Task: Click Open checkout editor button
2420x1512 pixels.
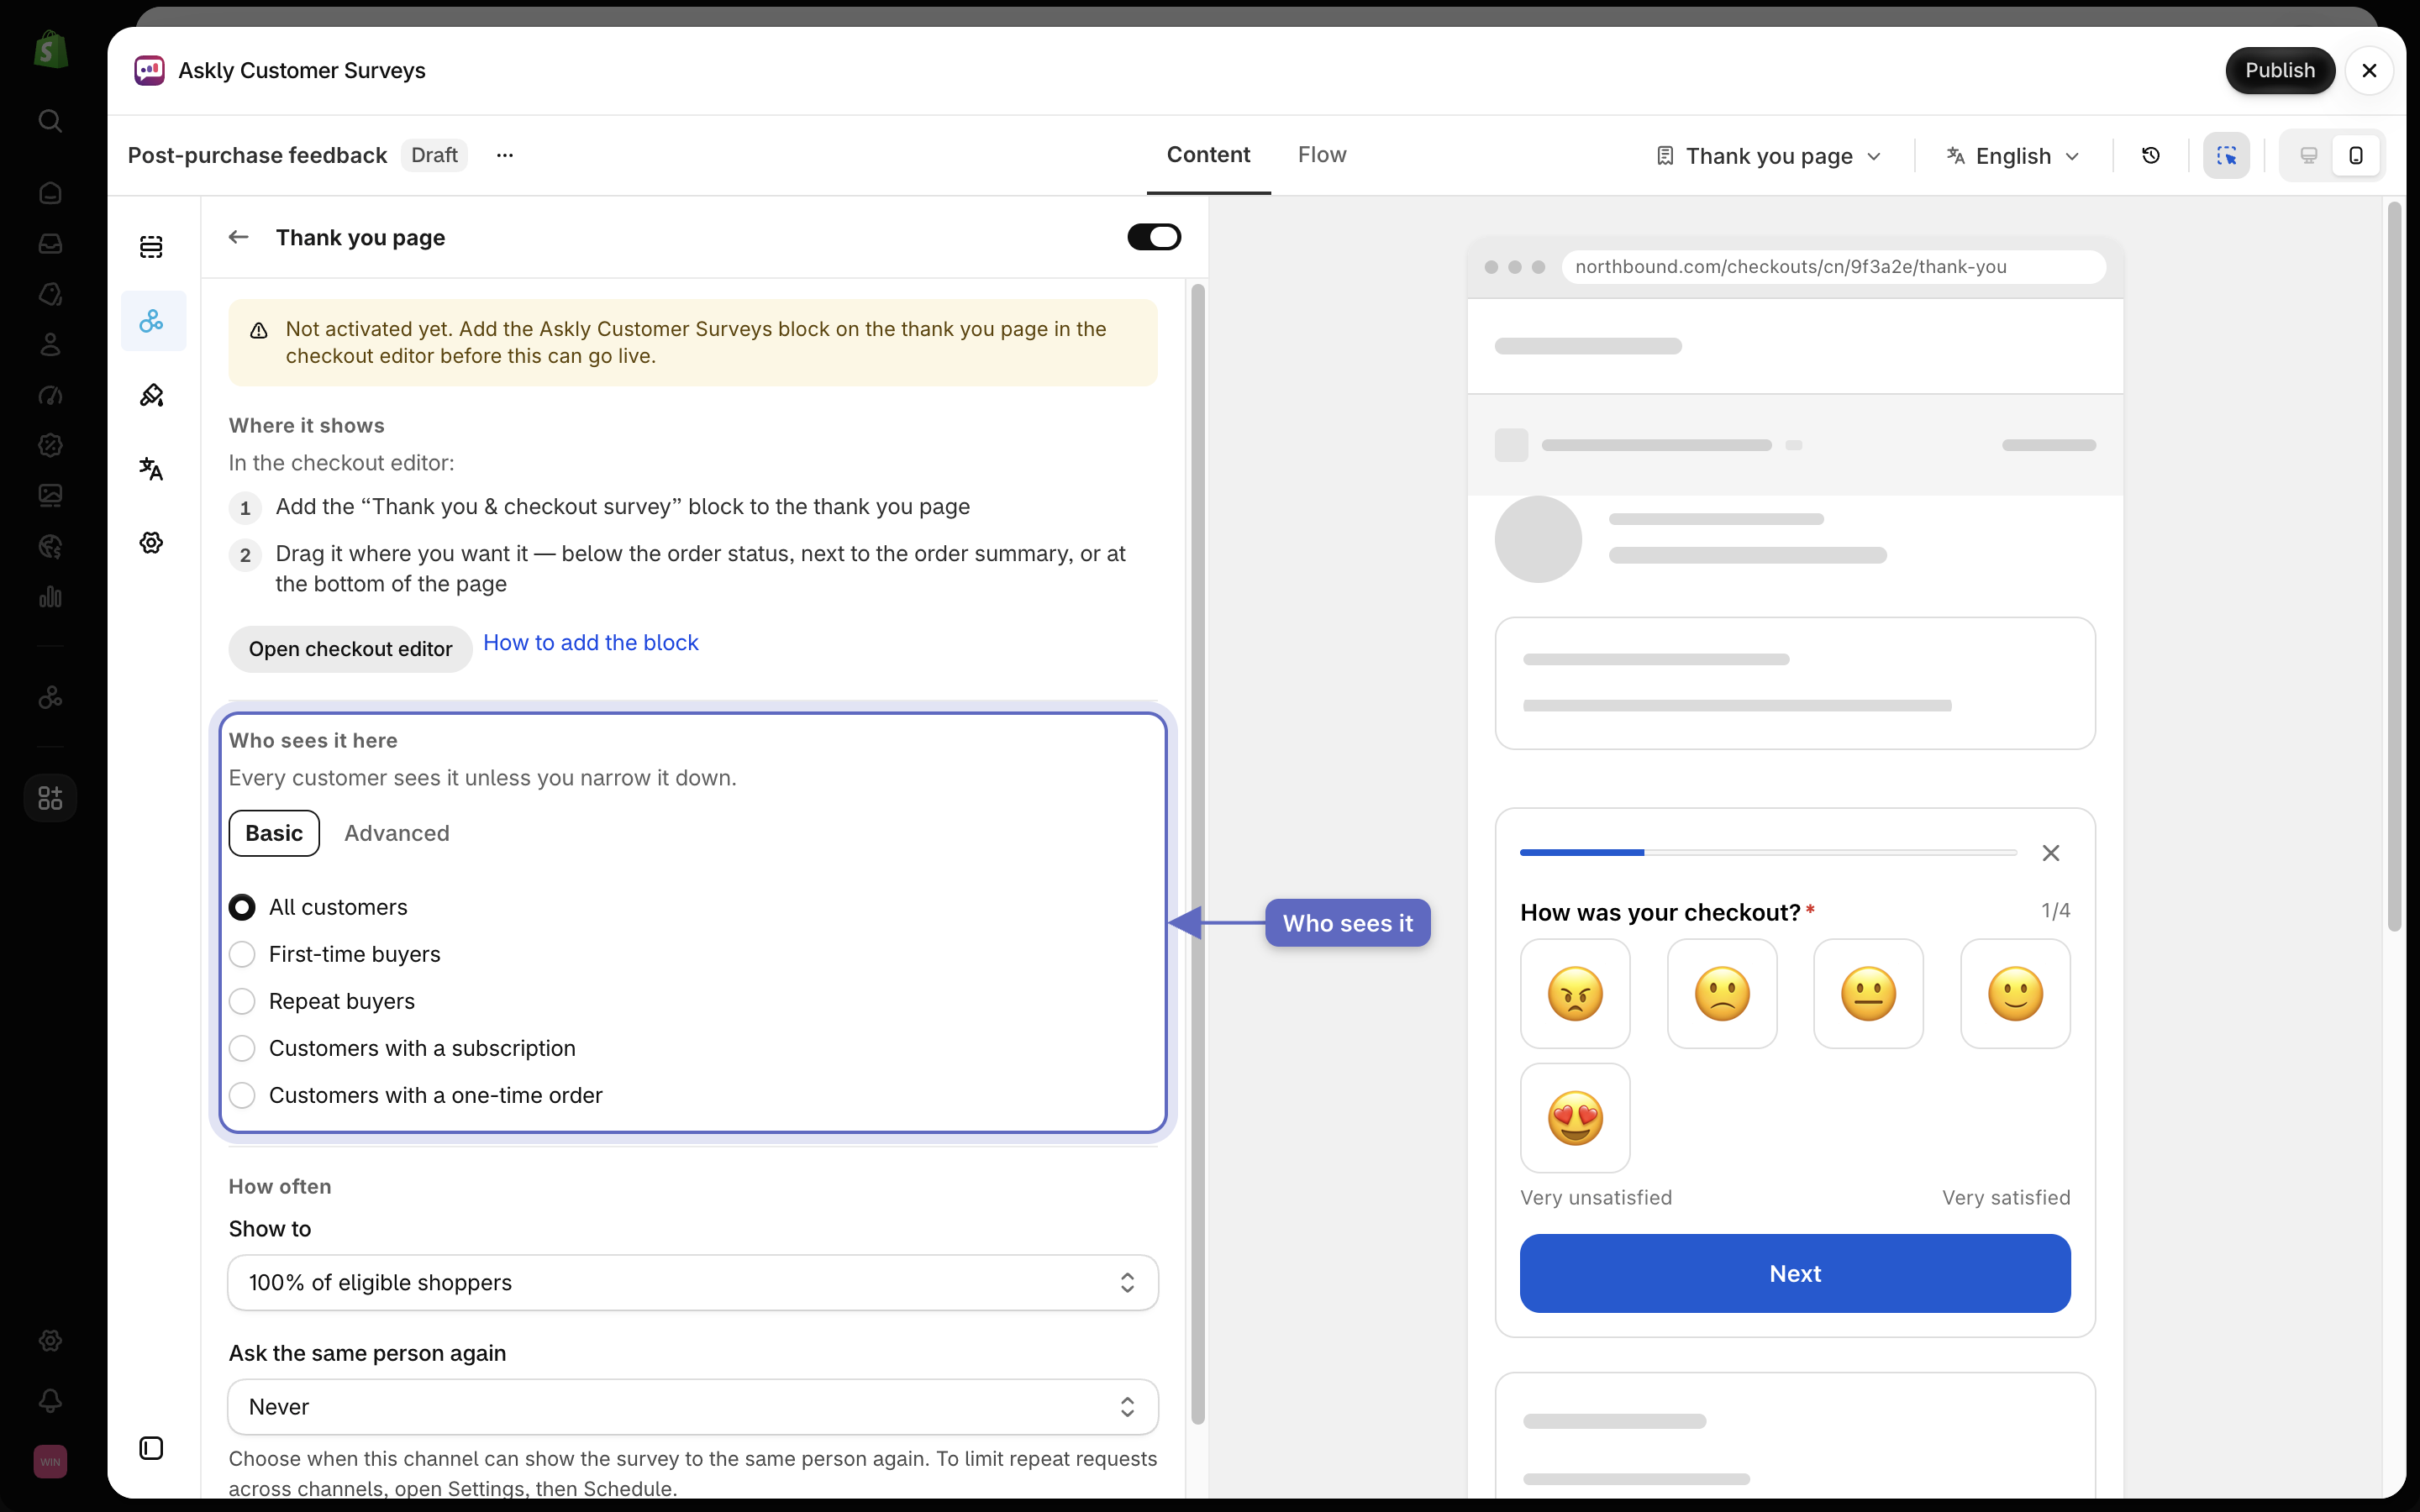Action: pos(350,649)
